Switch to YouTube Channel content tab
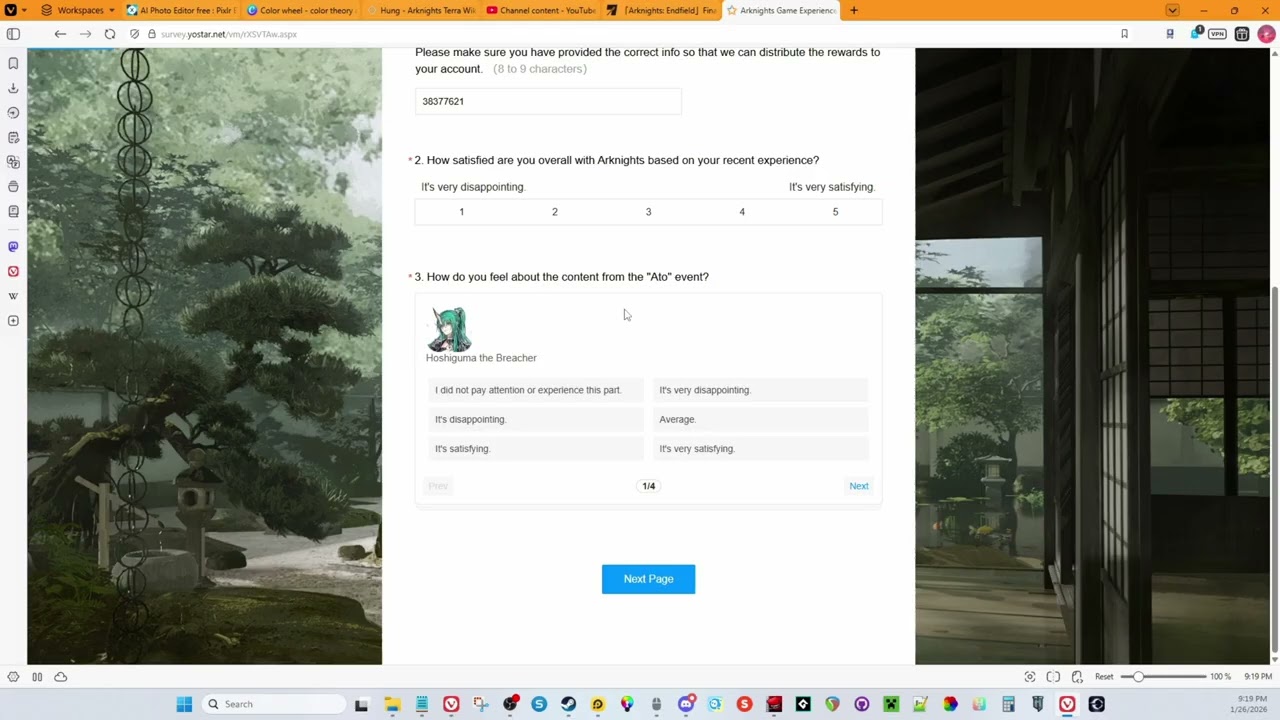1280x720 pixels. (541, 10)
